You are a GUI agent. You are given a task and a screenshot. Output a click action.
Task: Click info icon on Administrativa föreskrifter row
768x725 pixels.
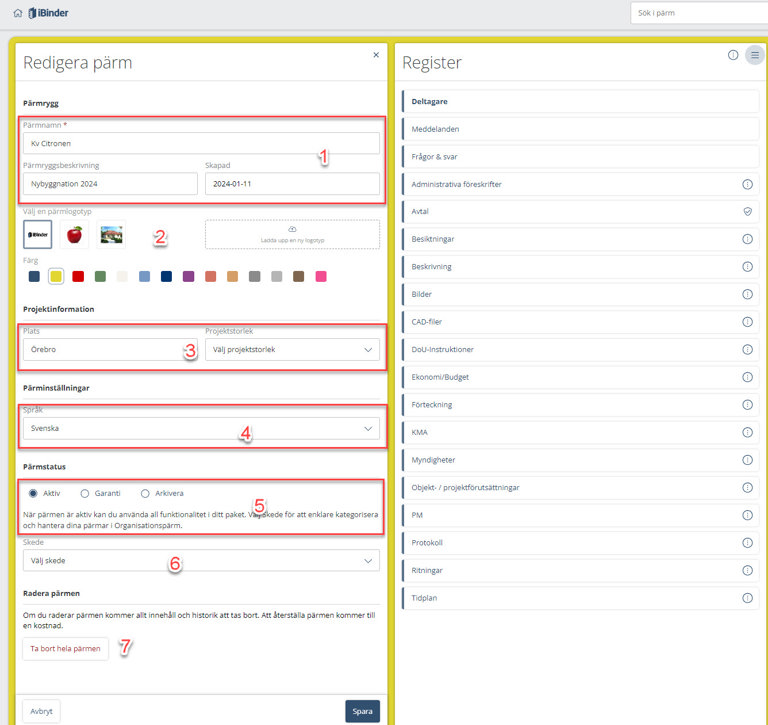tap(746, 185)
